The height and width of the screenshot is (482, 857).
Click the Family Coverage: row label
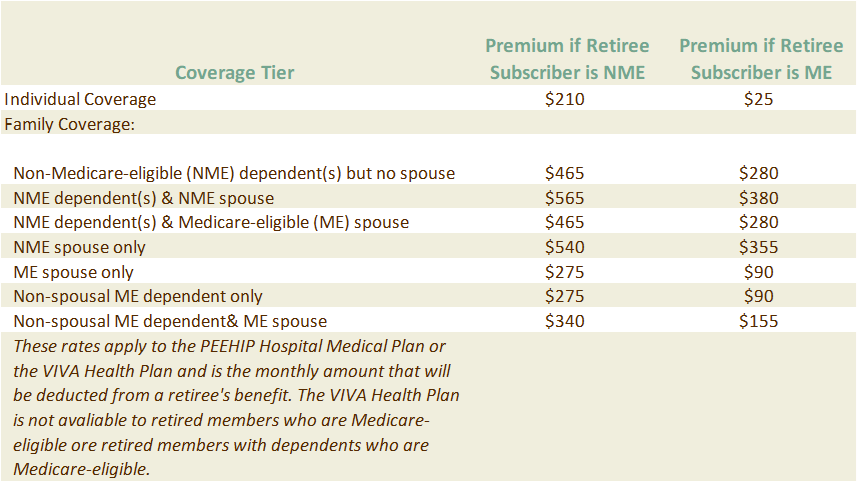69,124
